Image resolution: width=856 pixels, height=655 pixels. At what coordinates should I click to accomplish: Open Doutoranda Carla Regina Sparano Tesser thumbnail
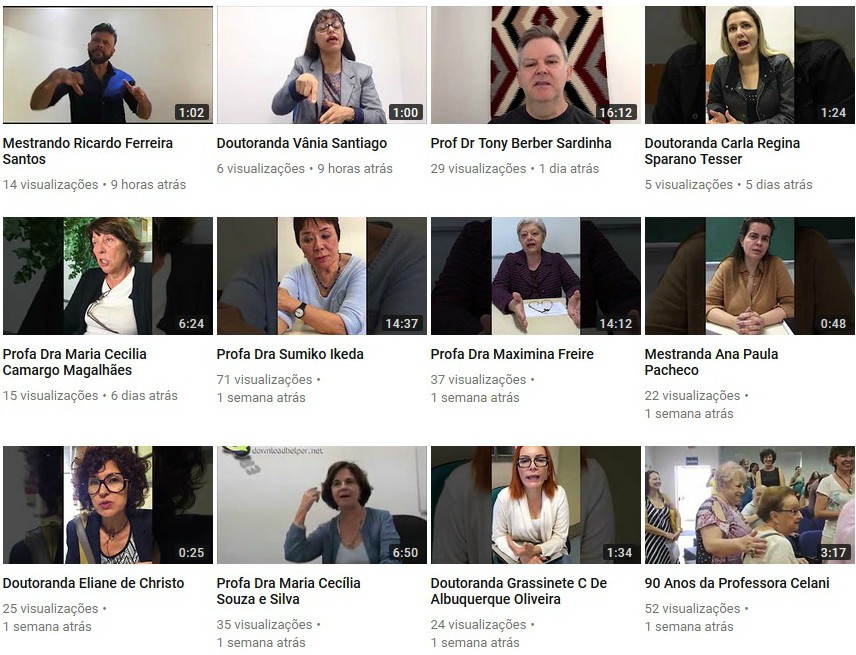click(x=750, y=65)
